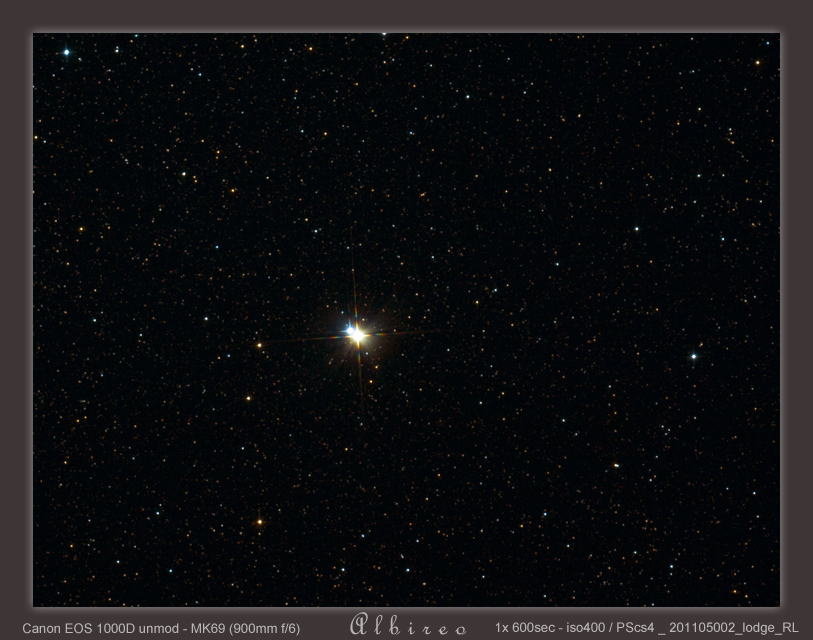The width and height of the screenshot is (813, 640).
Task: Click the '1x 600sec - iso400 / PScs4 _ 201105002_lodge_RL' caption
Action: (647, 628)
